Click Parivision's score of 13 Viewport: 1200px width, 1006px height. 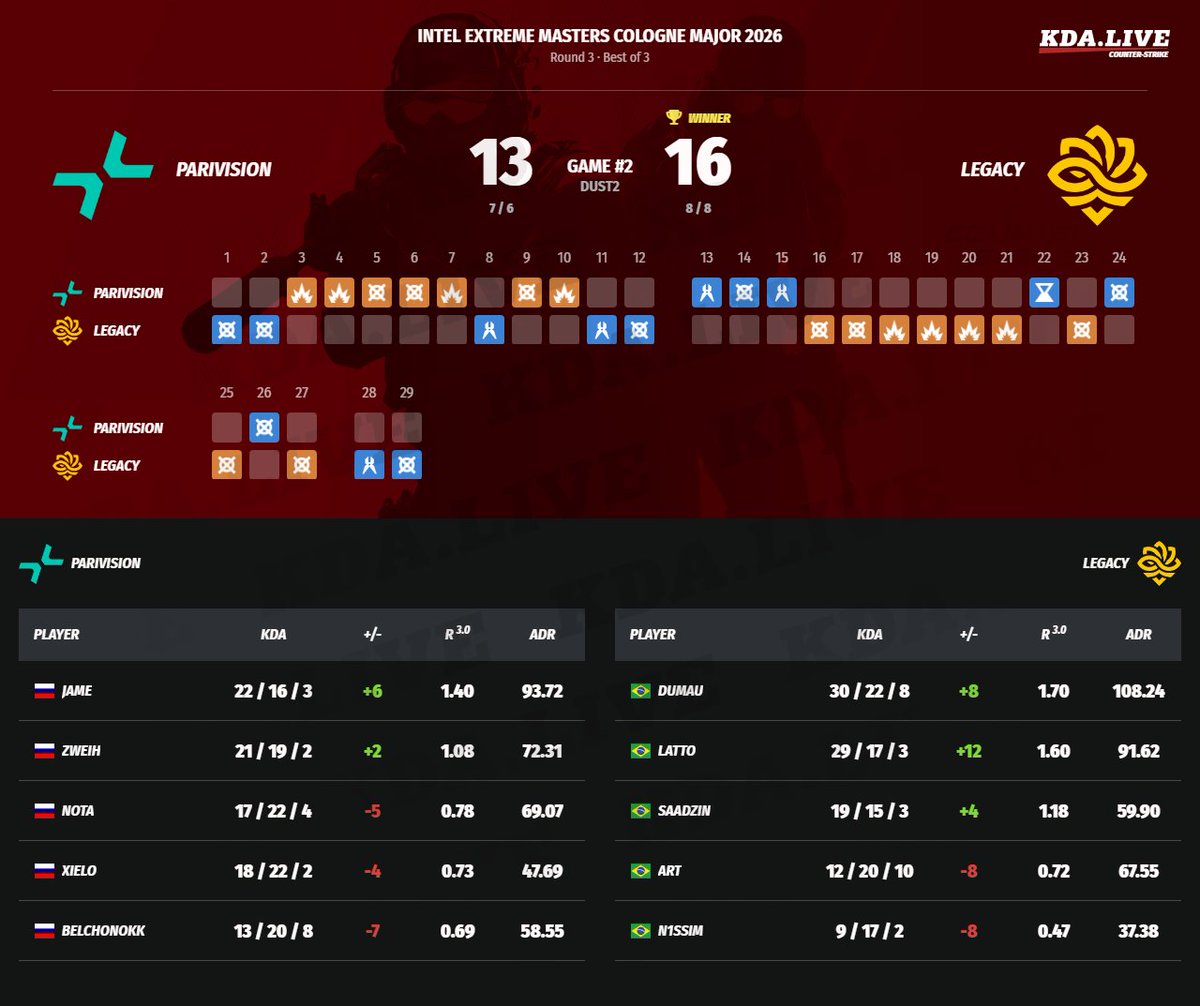[501, 163]
